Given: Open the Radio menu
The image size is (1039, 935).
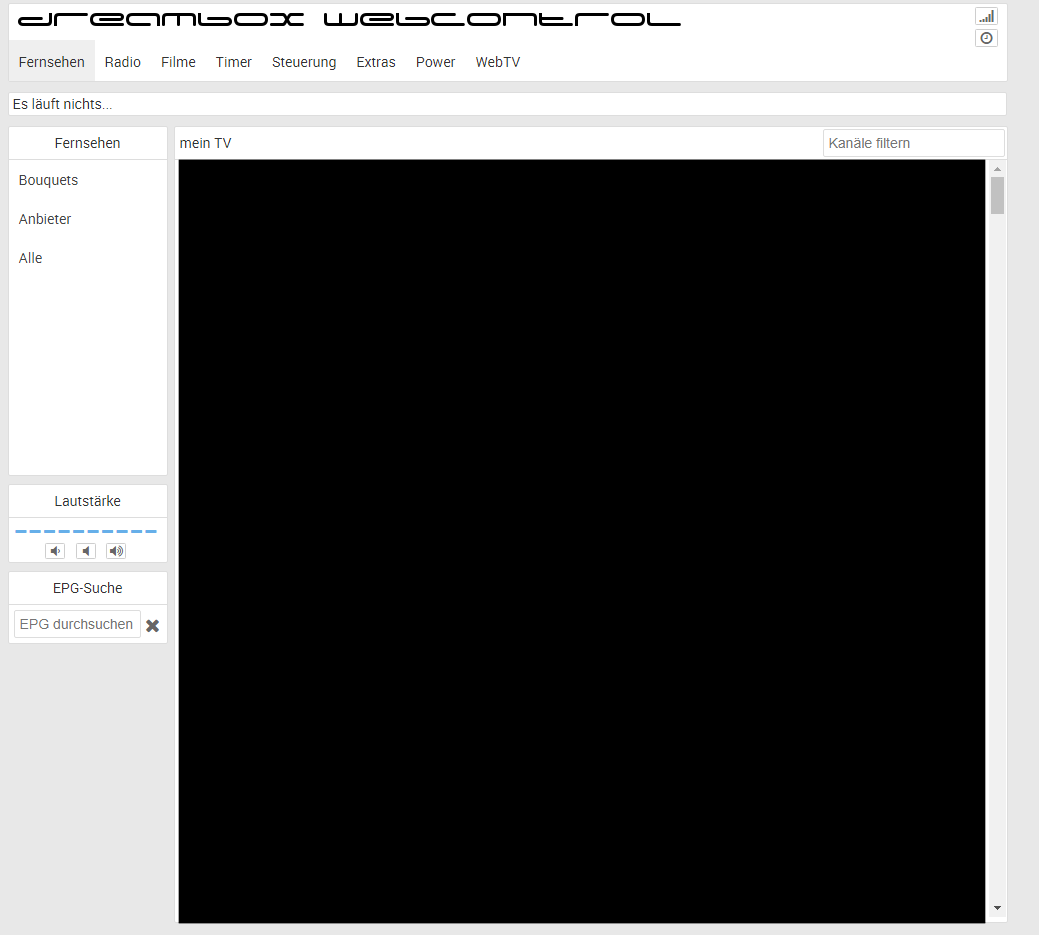Looking at the screenshot, I should 123,62.
